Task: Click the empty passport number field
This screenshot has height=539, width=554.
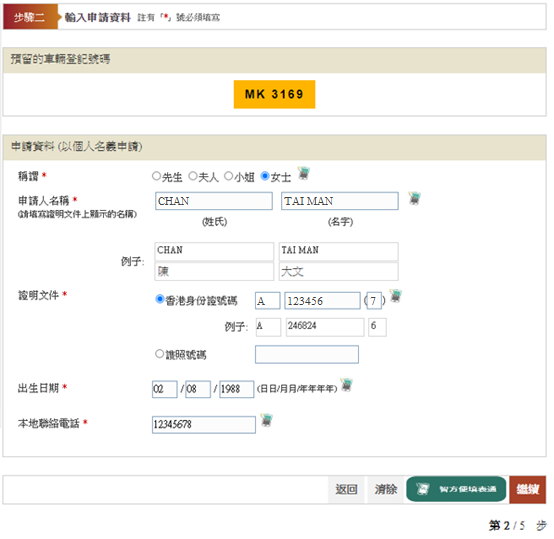Action: [x=307, y=354]
